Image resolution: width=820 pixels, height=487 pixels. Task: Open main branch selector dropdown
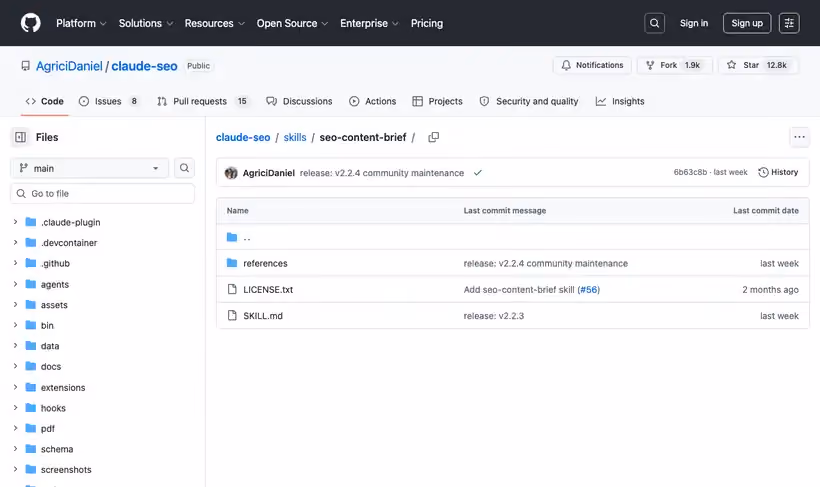[89, 168]
